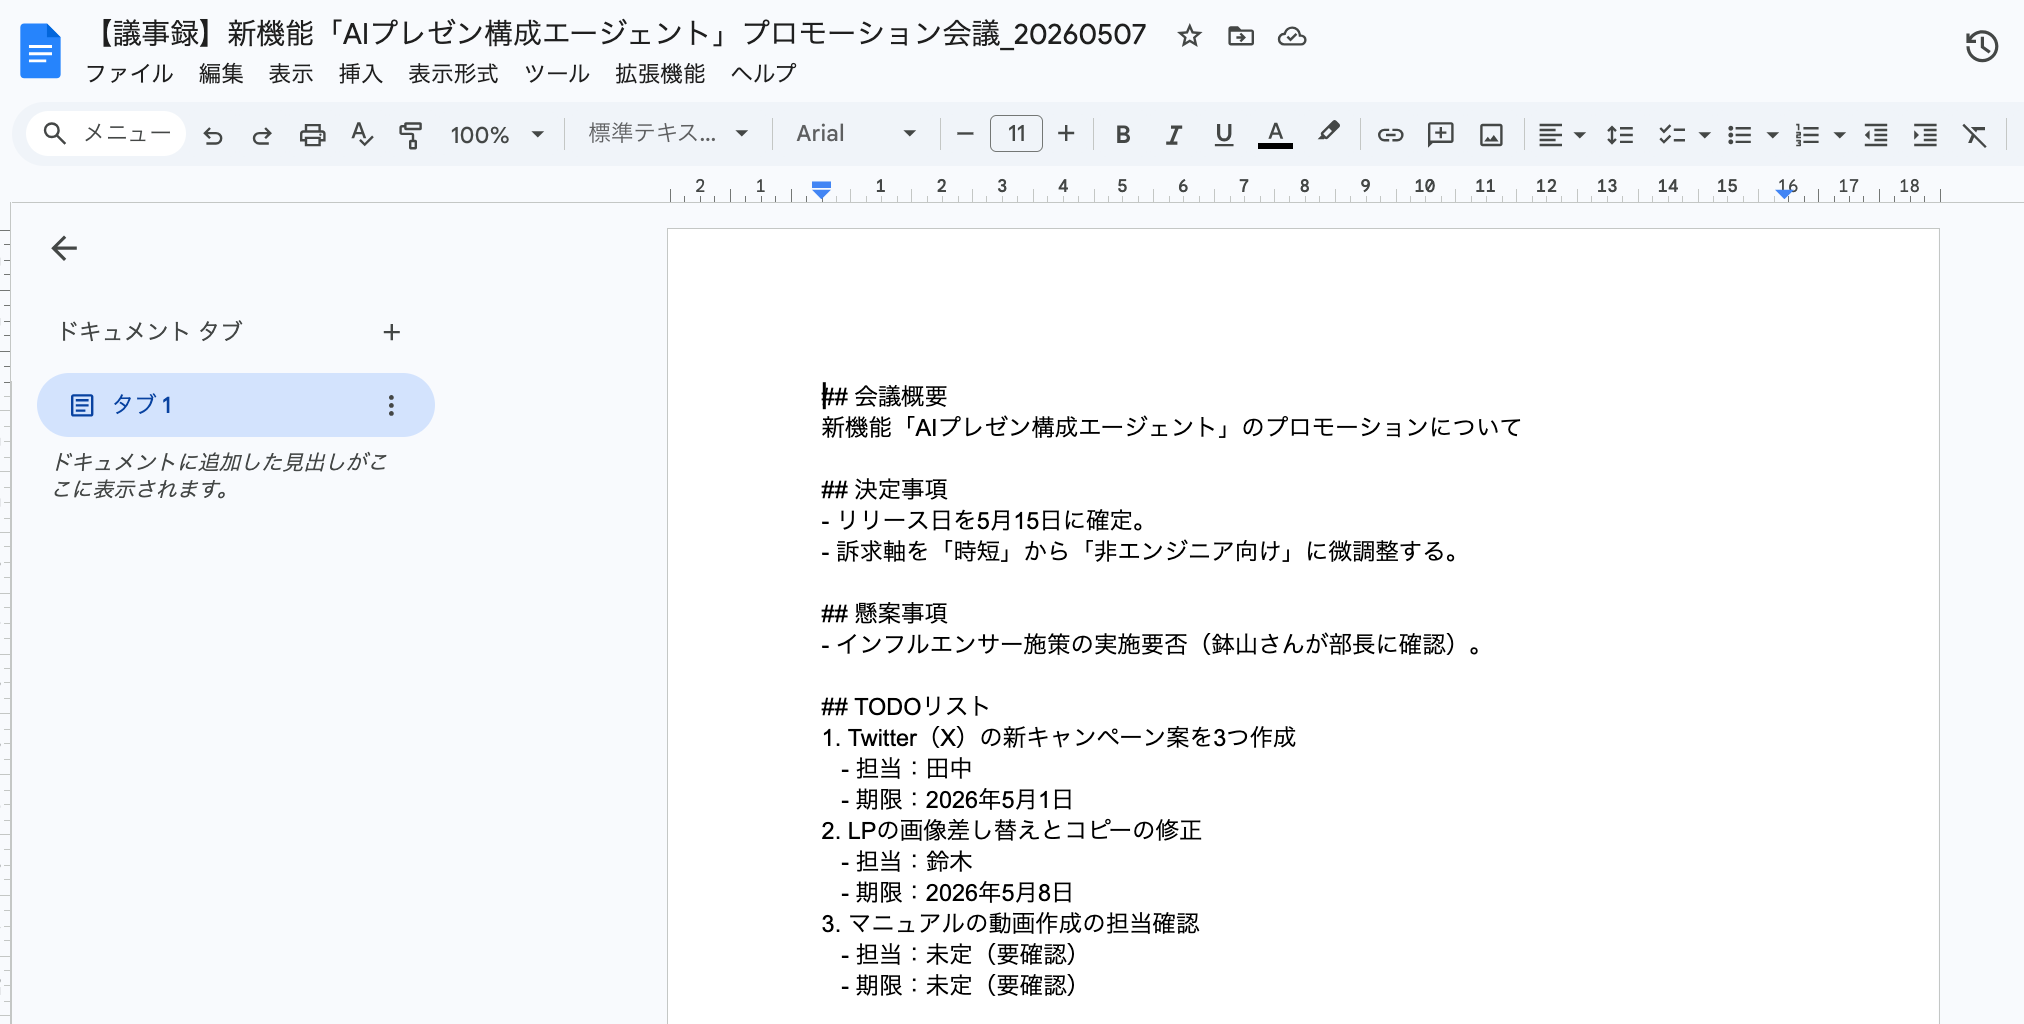Insert a link

point(1390,135)
